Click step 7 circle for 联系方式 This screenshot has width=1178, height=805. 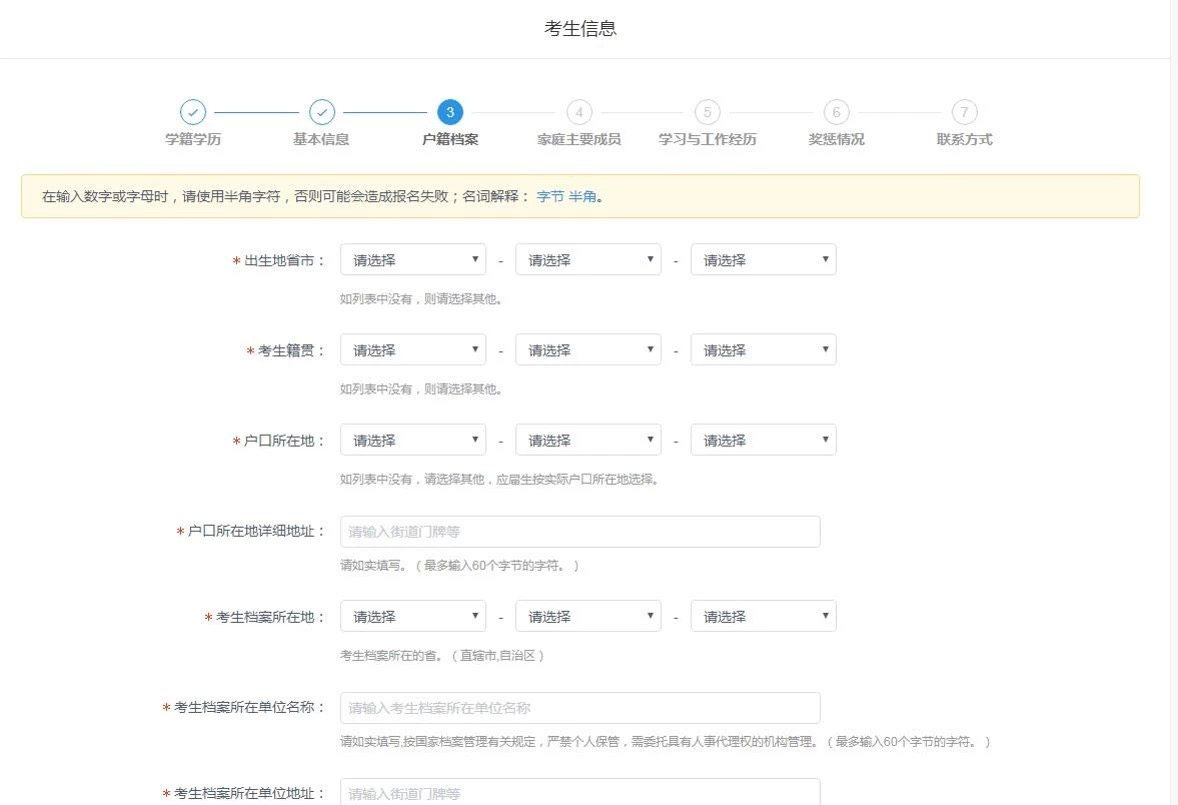click(964, 112)
